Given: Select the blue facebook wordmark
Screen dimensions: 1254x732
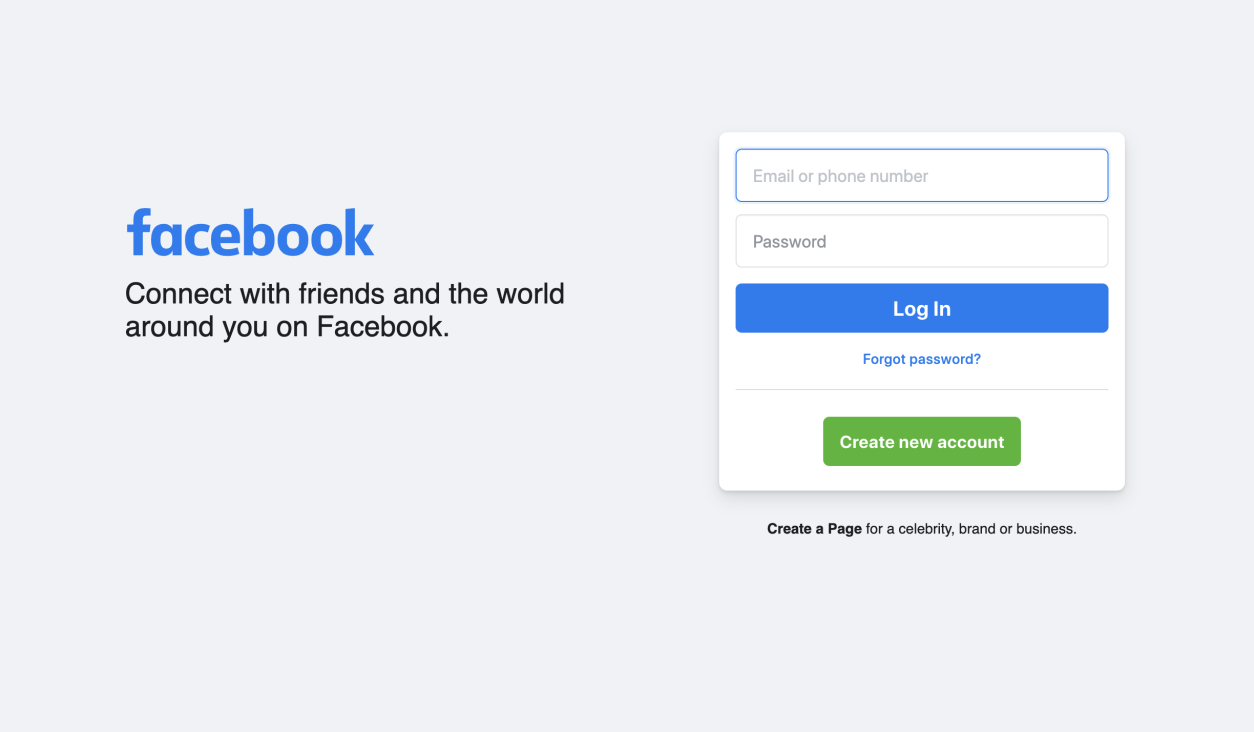Looking at the screenshot, I should [x=249, y=232].
